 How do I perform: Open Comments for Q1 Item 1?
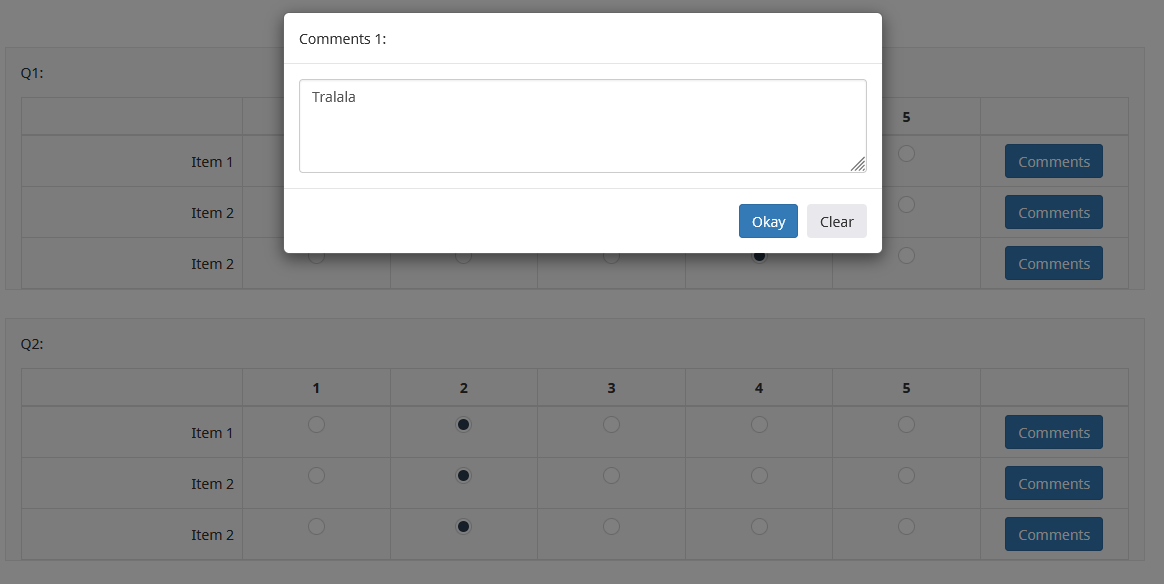pos(1053,162)
